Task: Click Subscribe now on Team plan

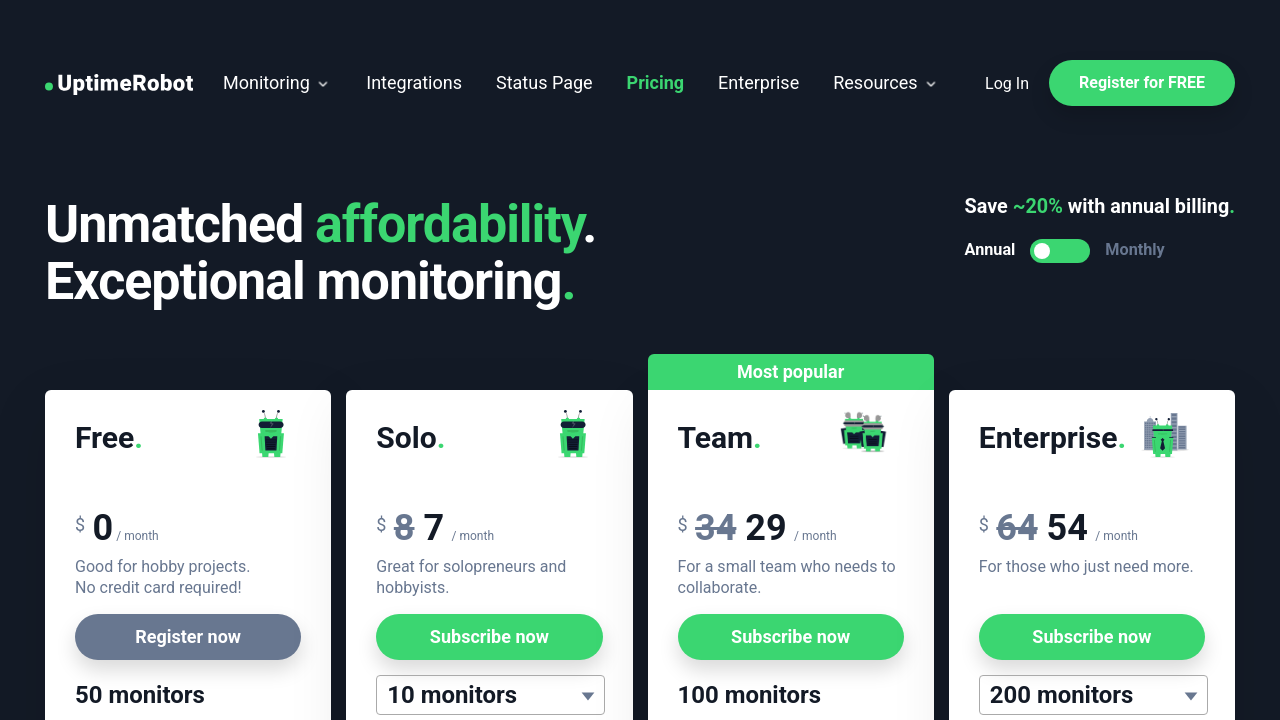Action: point(790,637)
